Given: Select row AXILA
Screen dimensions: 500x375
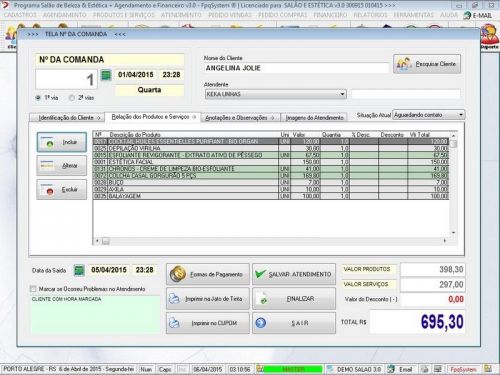Looking at the screenshot, I should pyautogui.click(x=271, y=189).
